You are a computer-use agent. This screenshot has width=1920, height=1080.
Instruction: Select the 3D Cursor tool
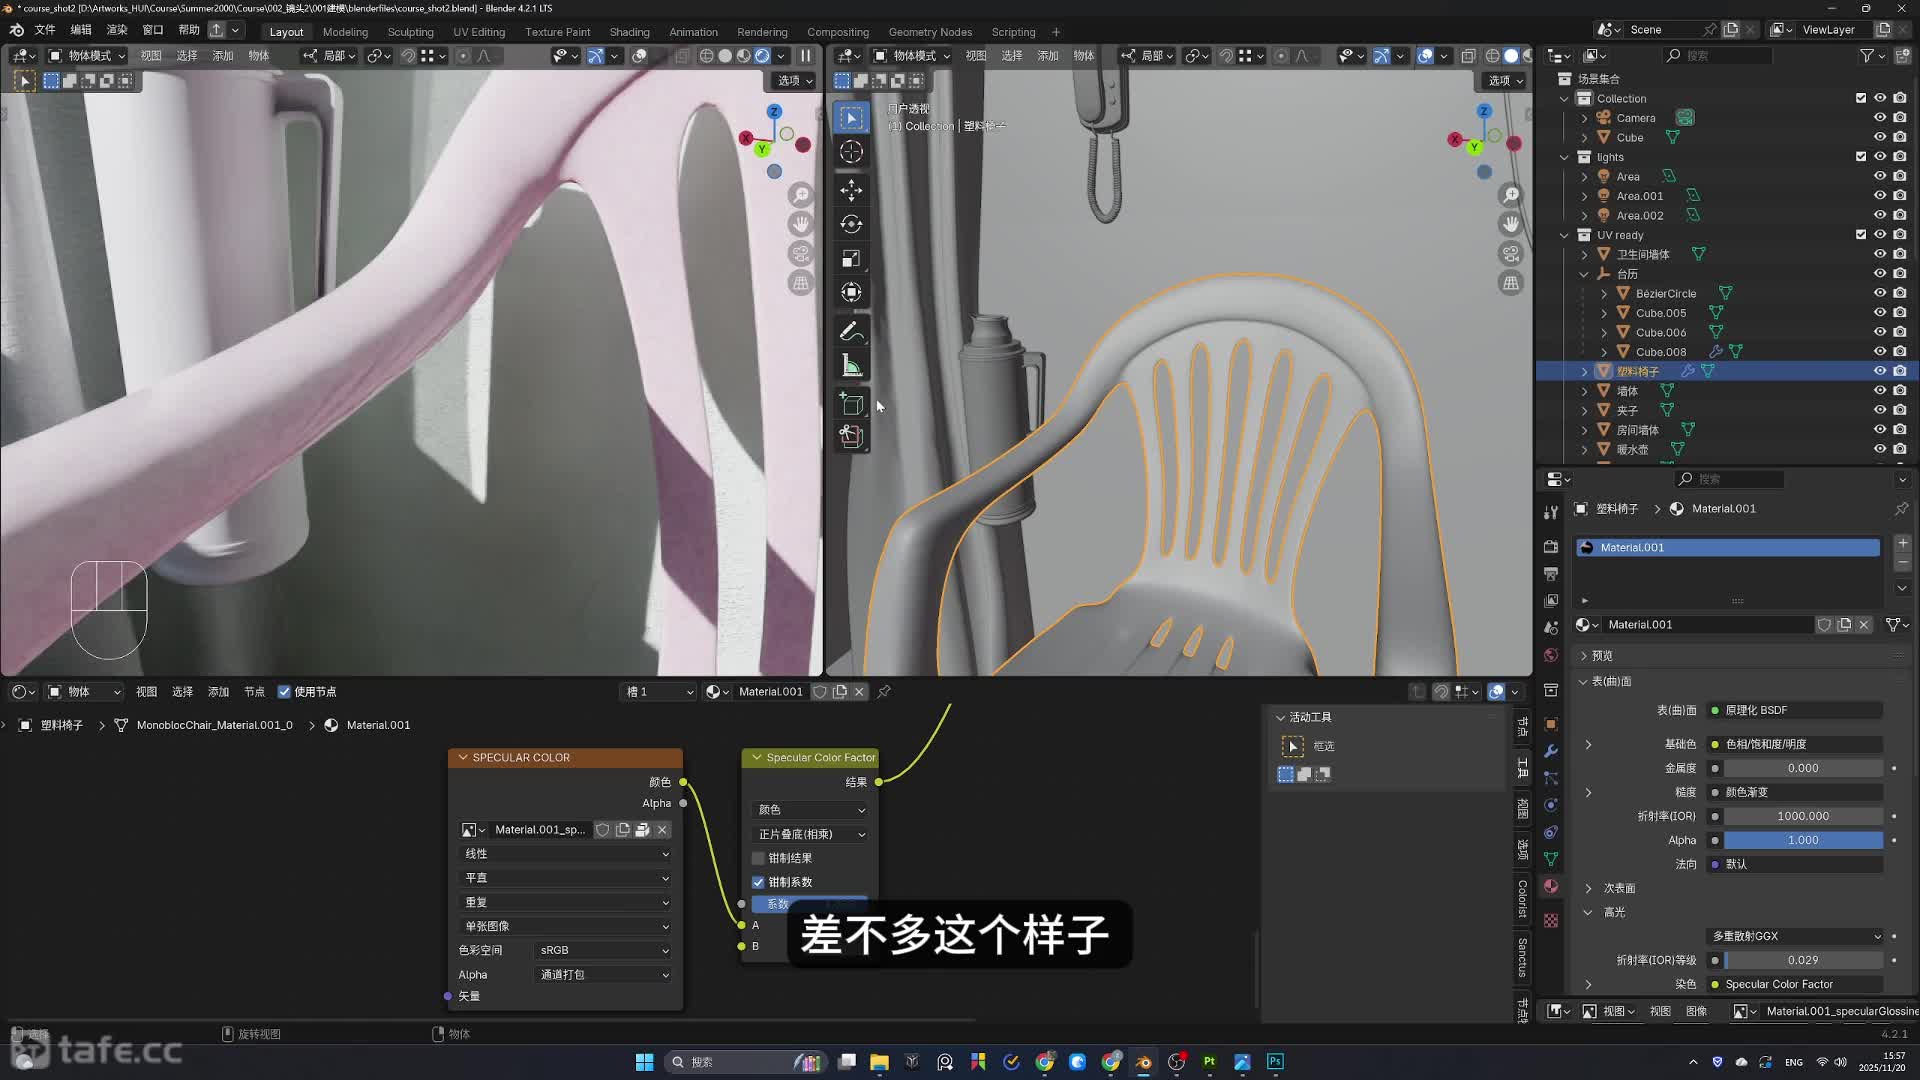pyautogui.click(x=851, y=152)
